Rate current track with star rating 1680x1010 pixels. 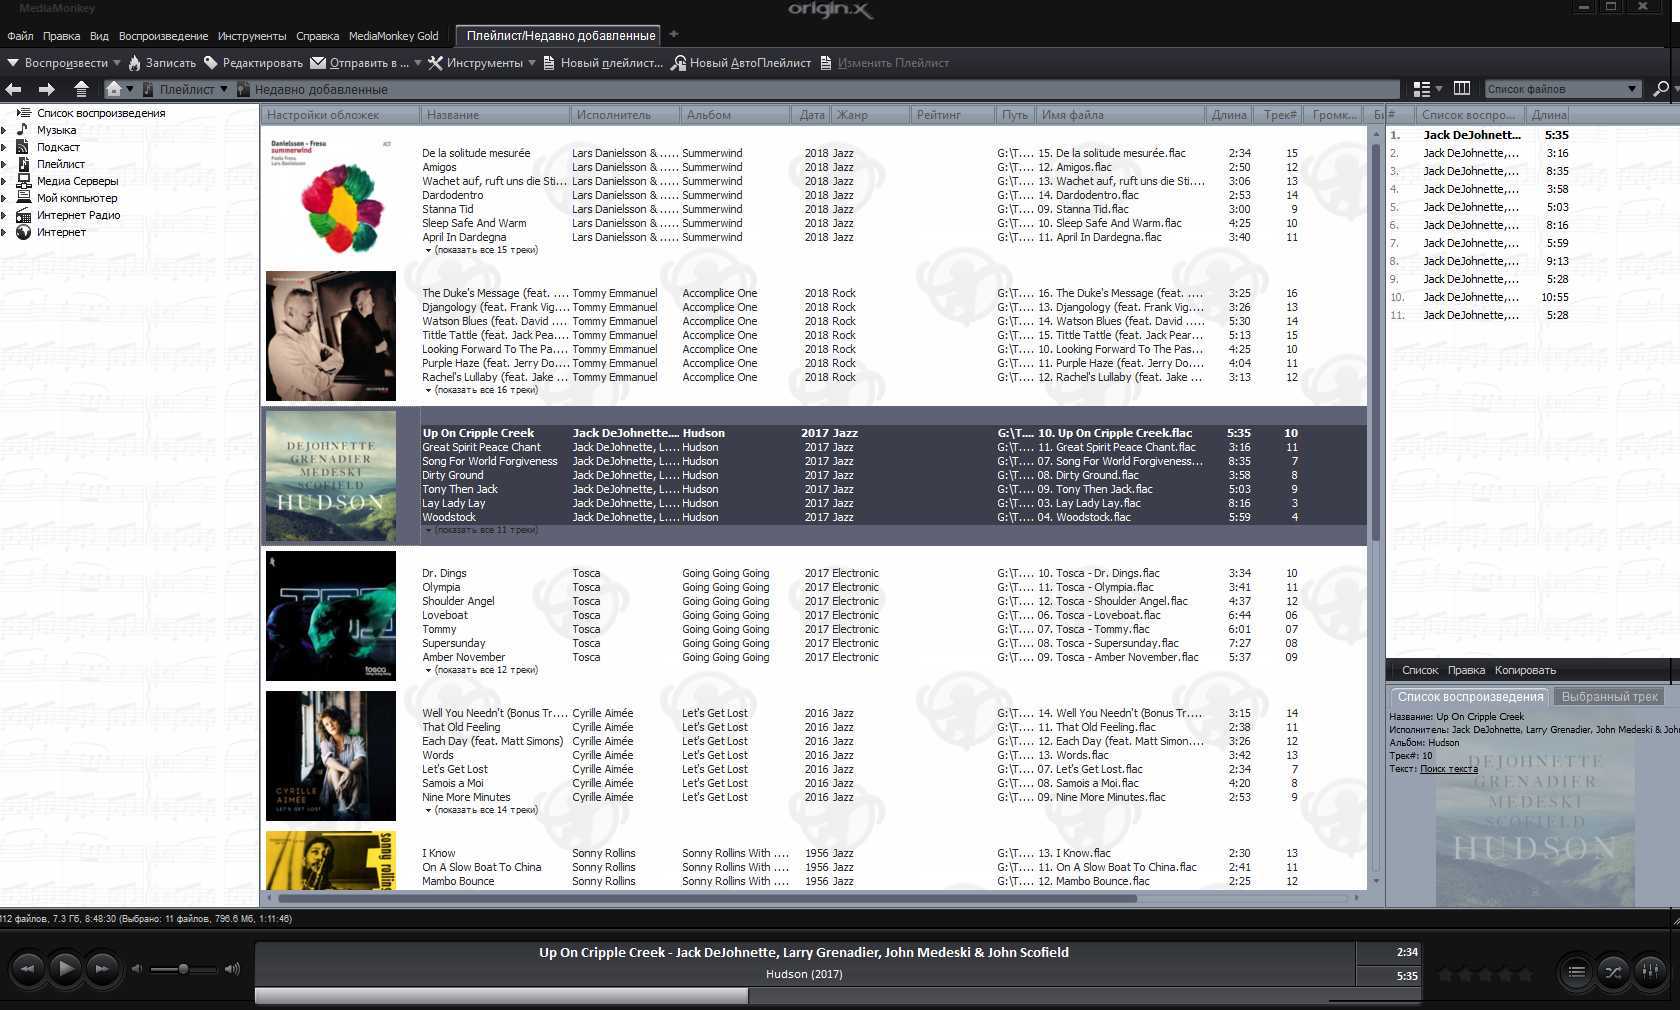[1485, 975]
